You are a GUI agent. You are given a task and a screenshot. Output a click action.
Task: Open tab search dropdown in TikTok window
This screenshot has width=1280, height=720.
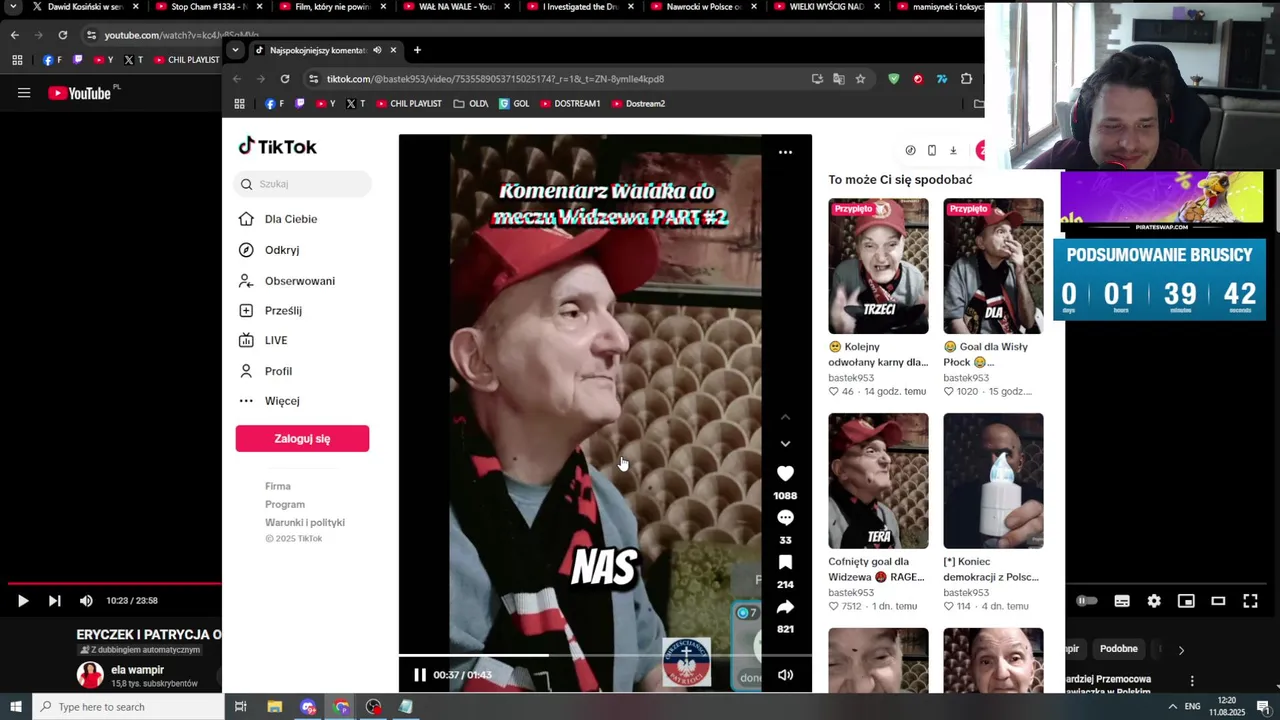tap(235, 50)
